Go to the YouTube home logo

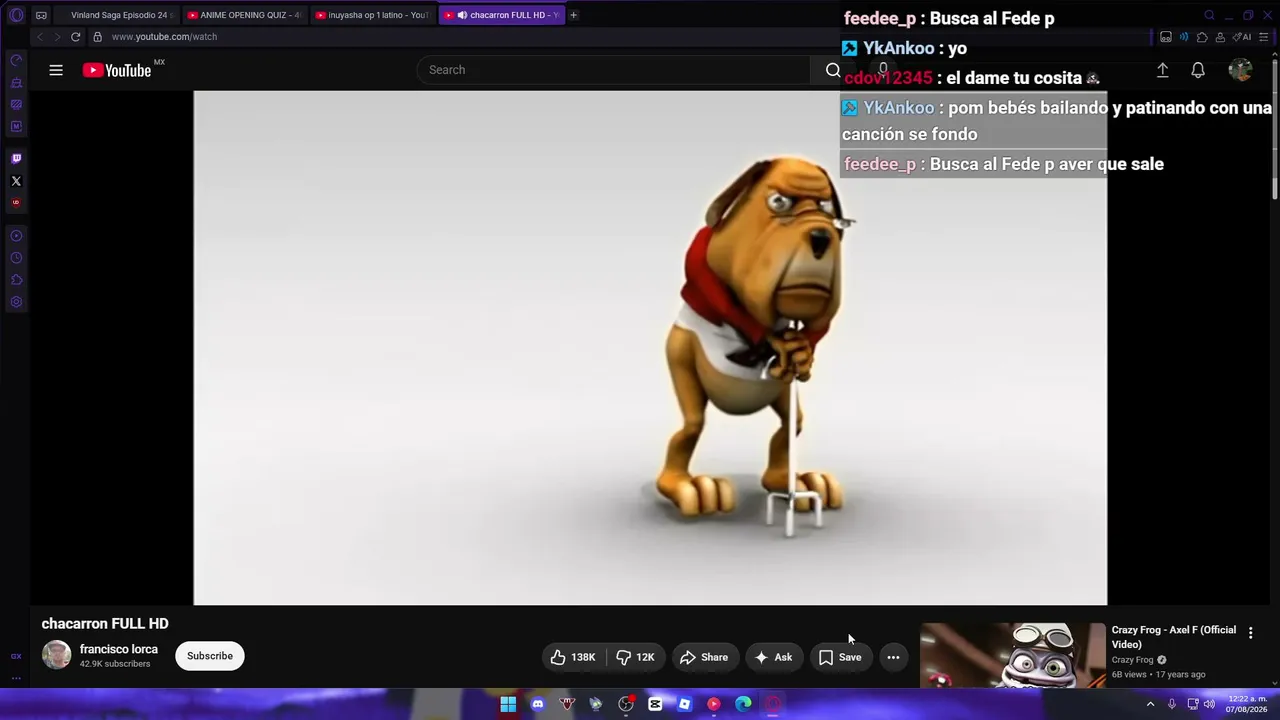pos(117,70)
